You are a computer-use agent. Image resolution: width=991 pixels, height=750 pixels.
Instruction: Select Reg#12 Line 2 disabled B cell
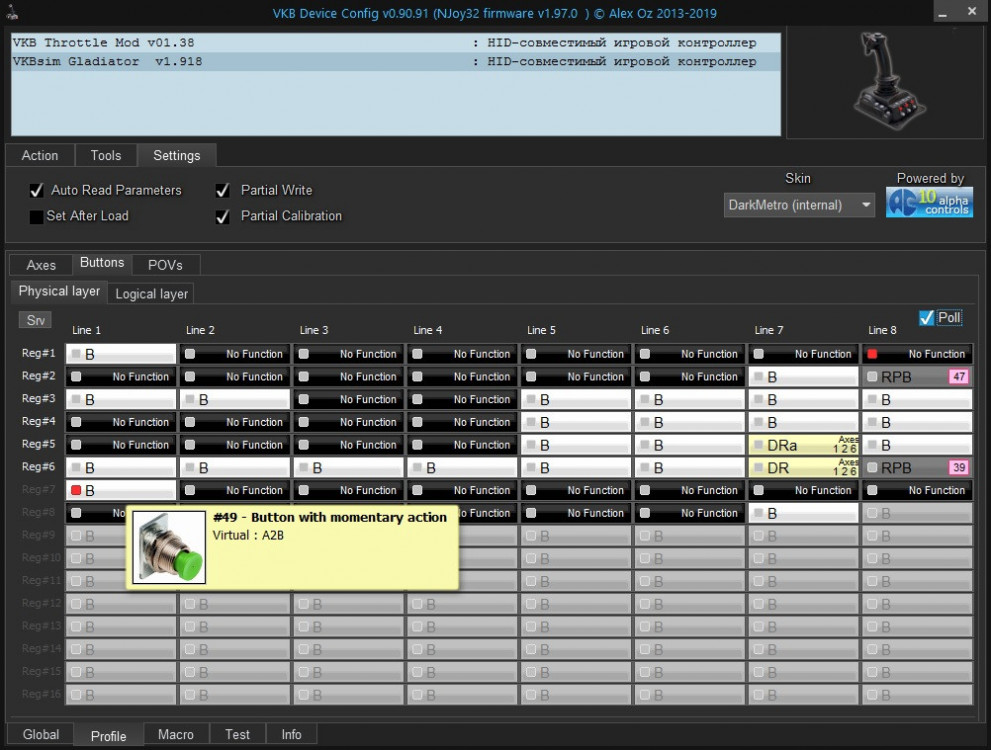234,604
